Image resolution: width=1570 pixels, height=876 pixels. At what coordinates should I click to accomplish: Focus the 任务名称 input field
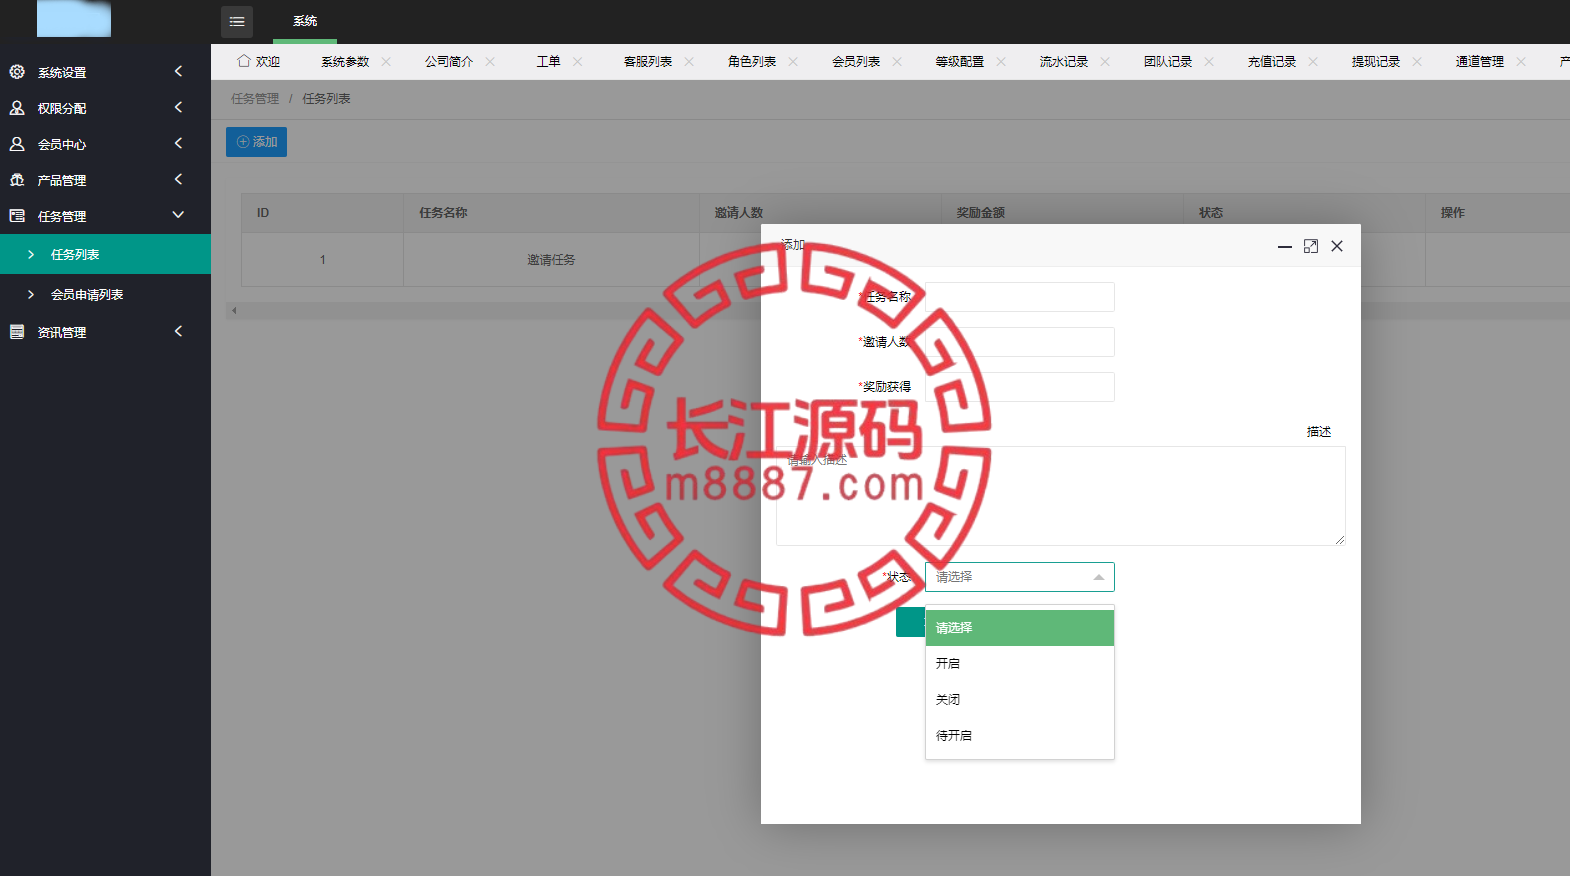1019,297
